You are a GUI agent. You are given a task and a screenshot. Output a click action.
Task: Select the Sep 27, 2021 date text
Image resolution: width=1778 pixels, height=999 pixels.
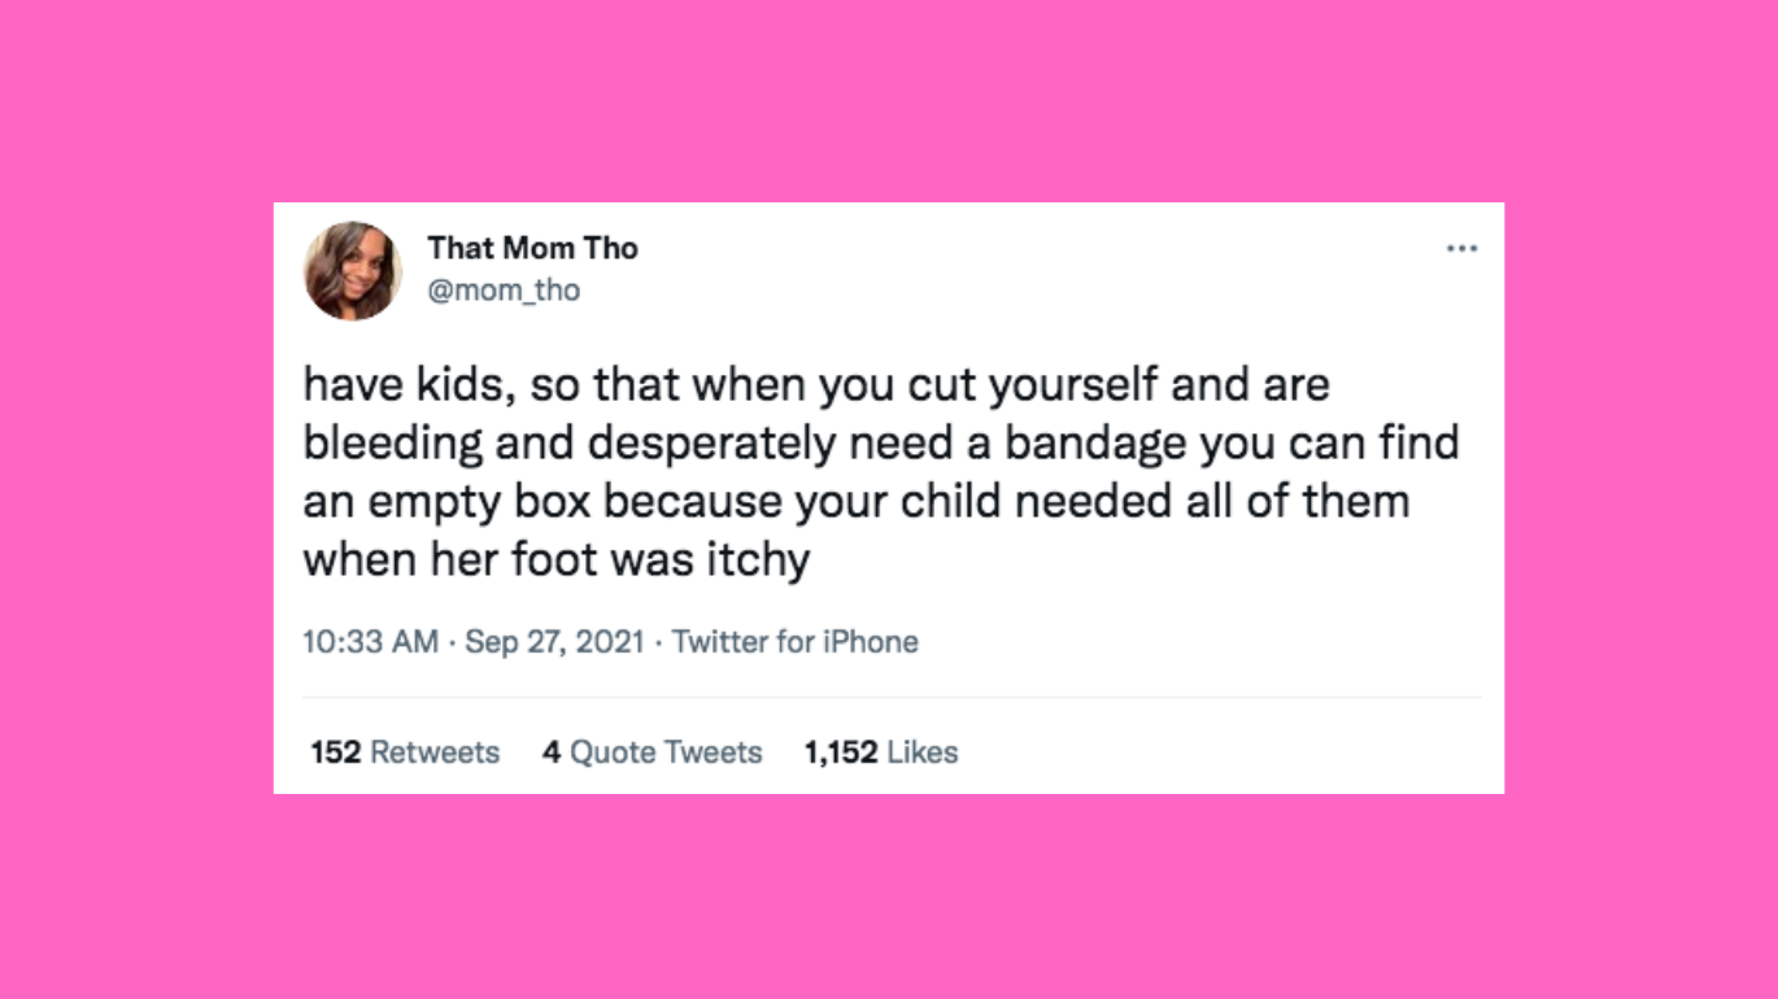(556, 641)
